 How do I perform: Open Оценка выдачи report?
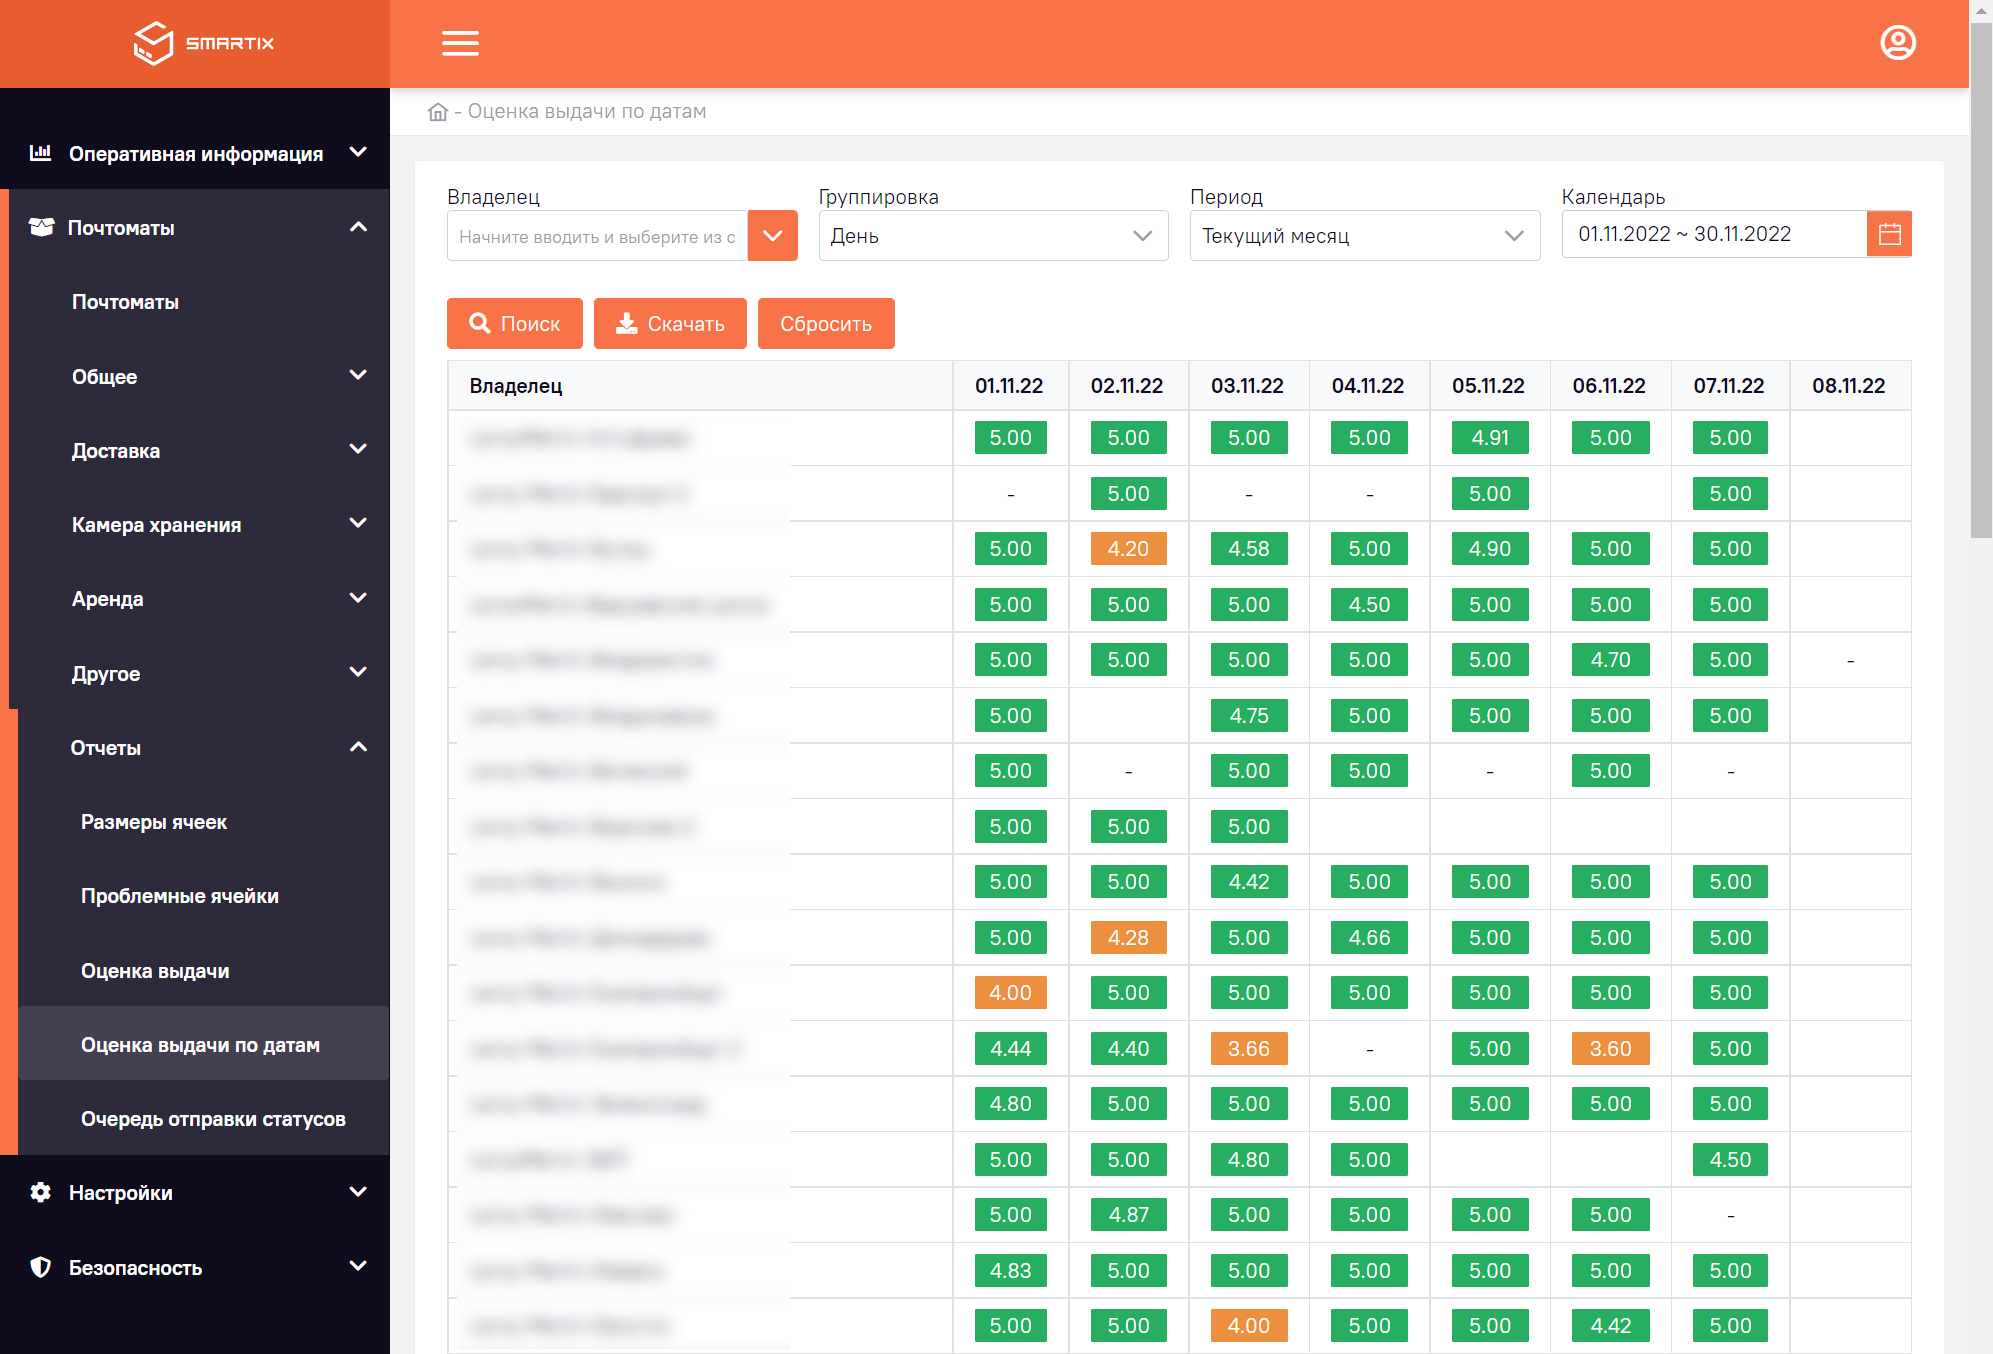155,971
